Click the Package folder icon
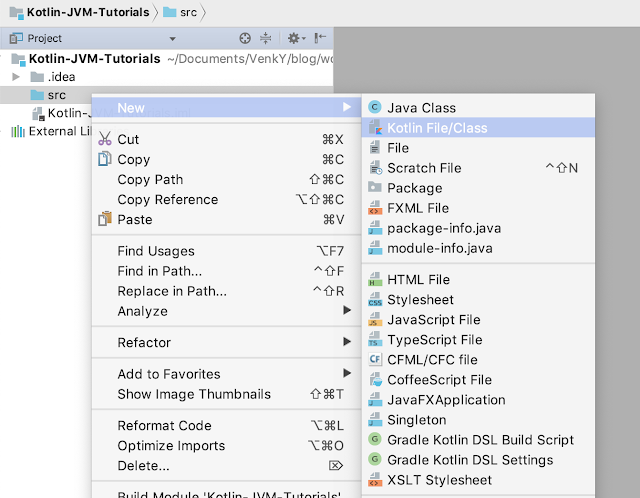The height and width of the screenshot is (498, 640). click(x=374, y=187)
